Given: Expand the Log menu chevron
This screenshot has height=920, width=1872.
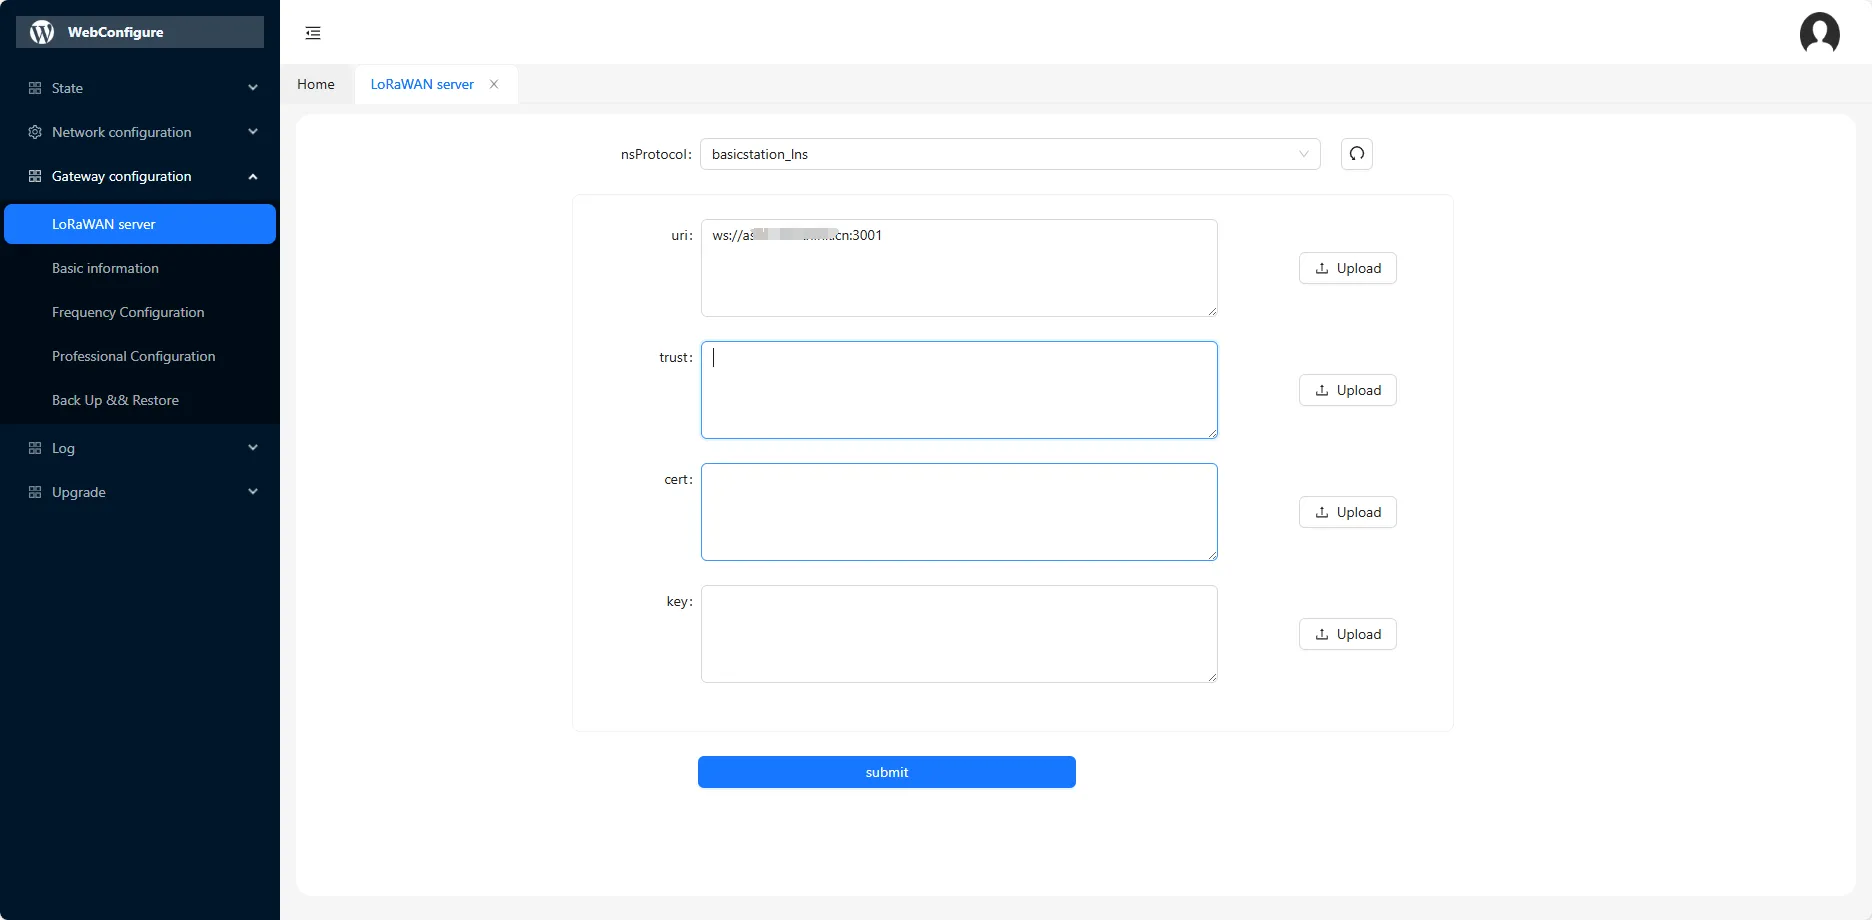Looking at the screenshot, I should coord(253,448).
